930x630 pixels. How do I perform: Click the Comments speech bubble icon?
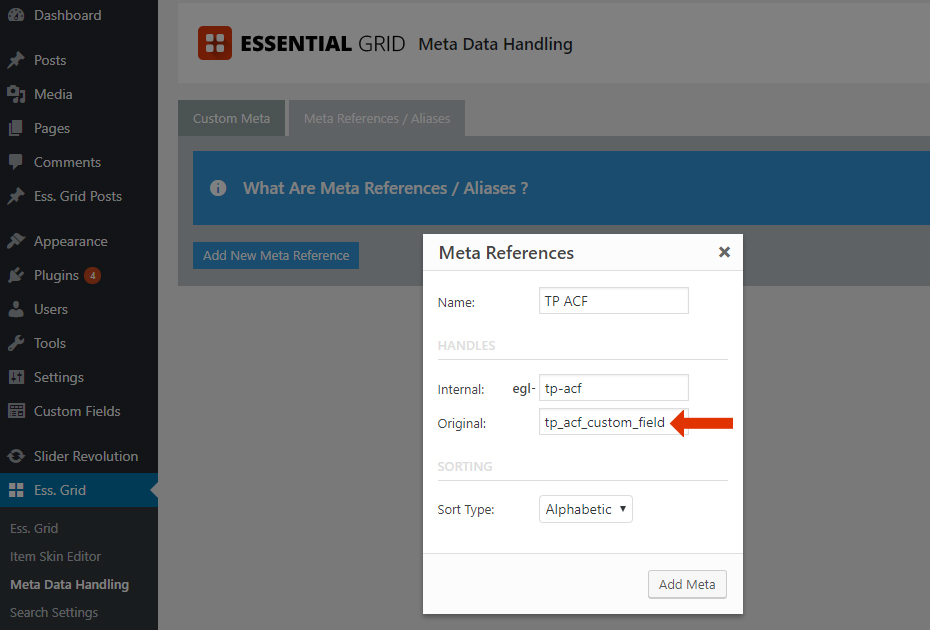[16, 162]
